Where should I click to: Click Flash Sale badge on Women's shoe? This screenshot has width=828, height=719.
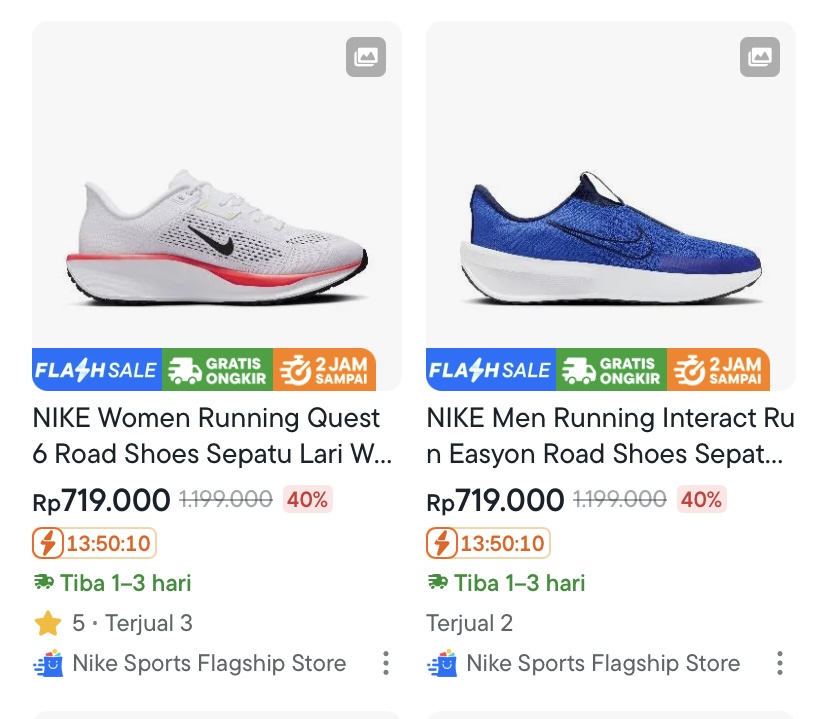tap(96, 370)
